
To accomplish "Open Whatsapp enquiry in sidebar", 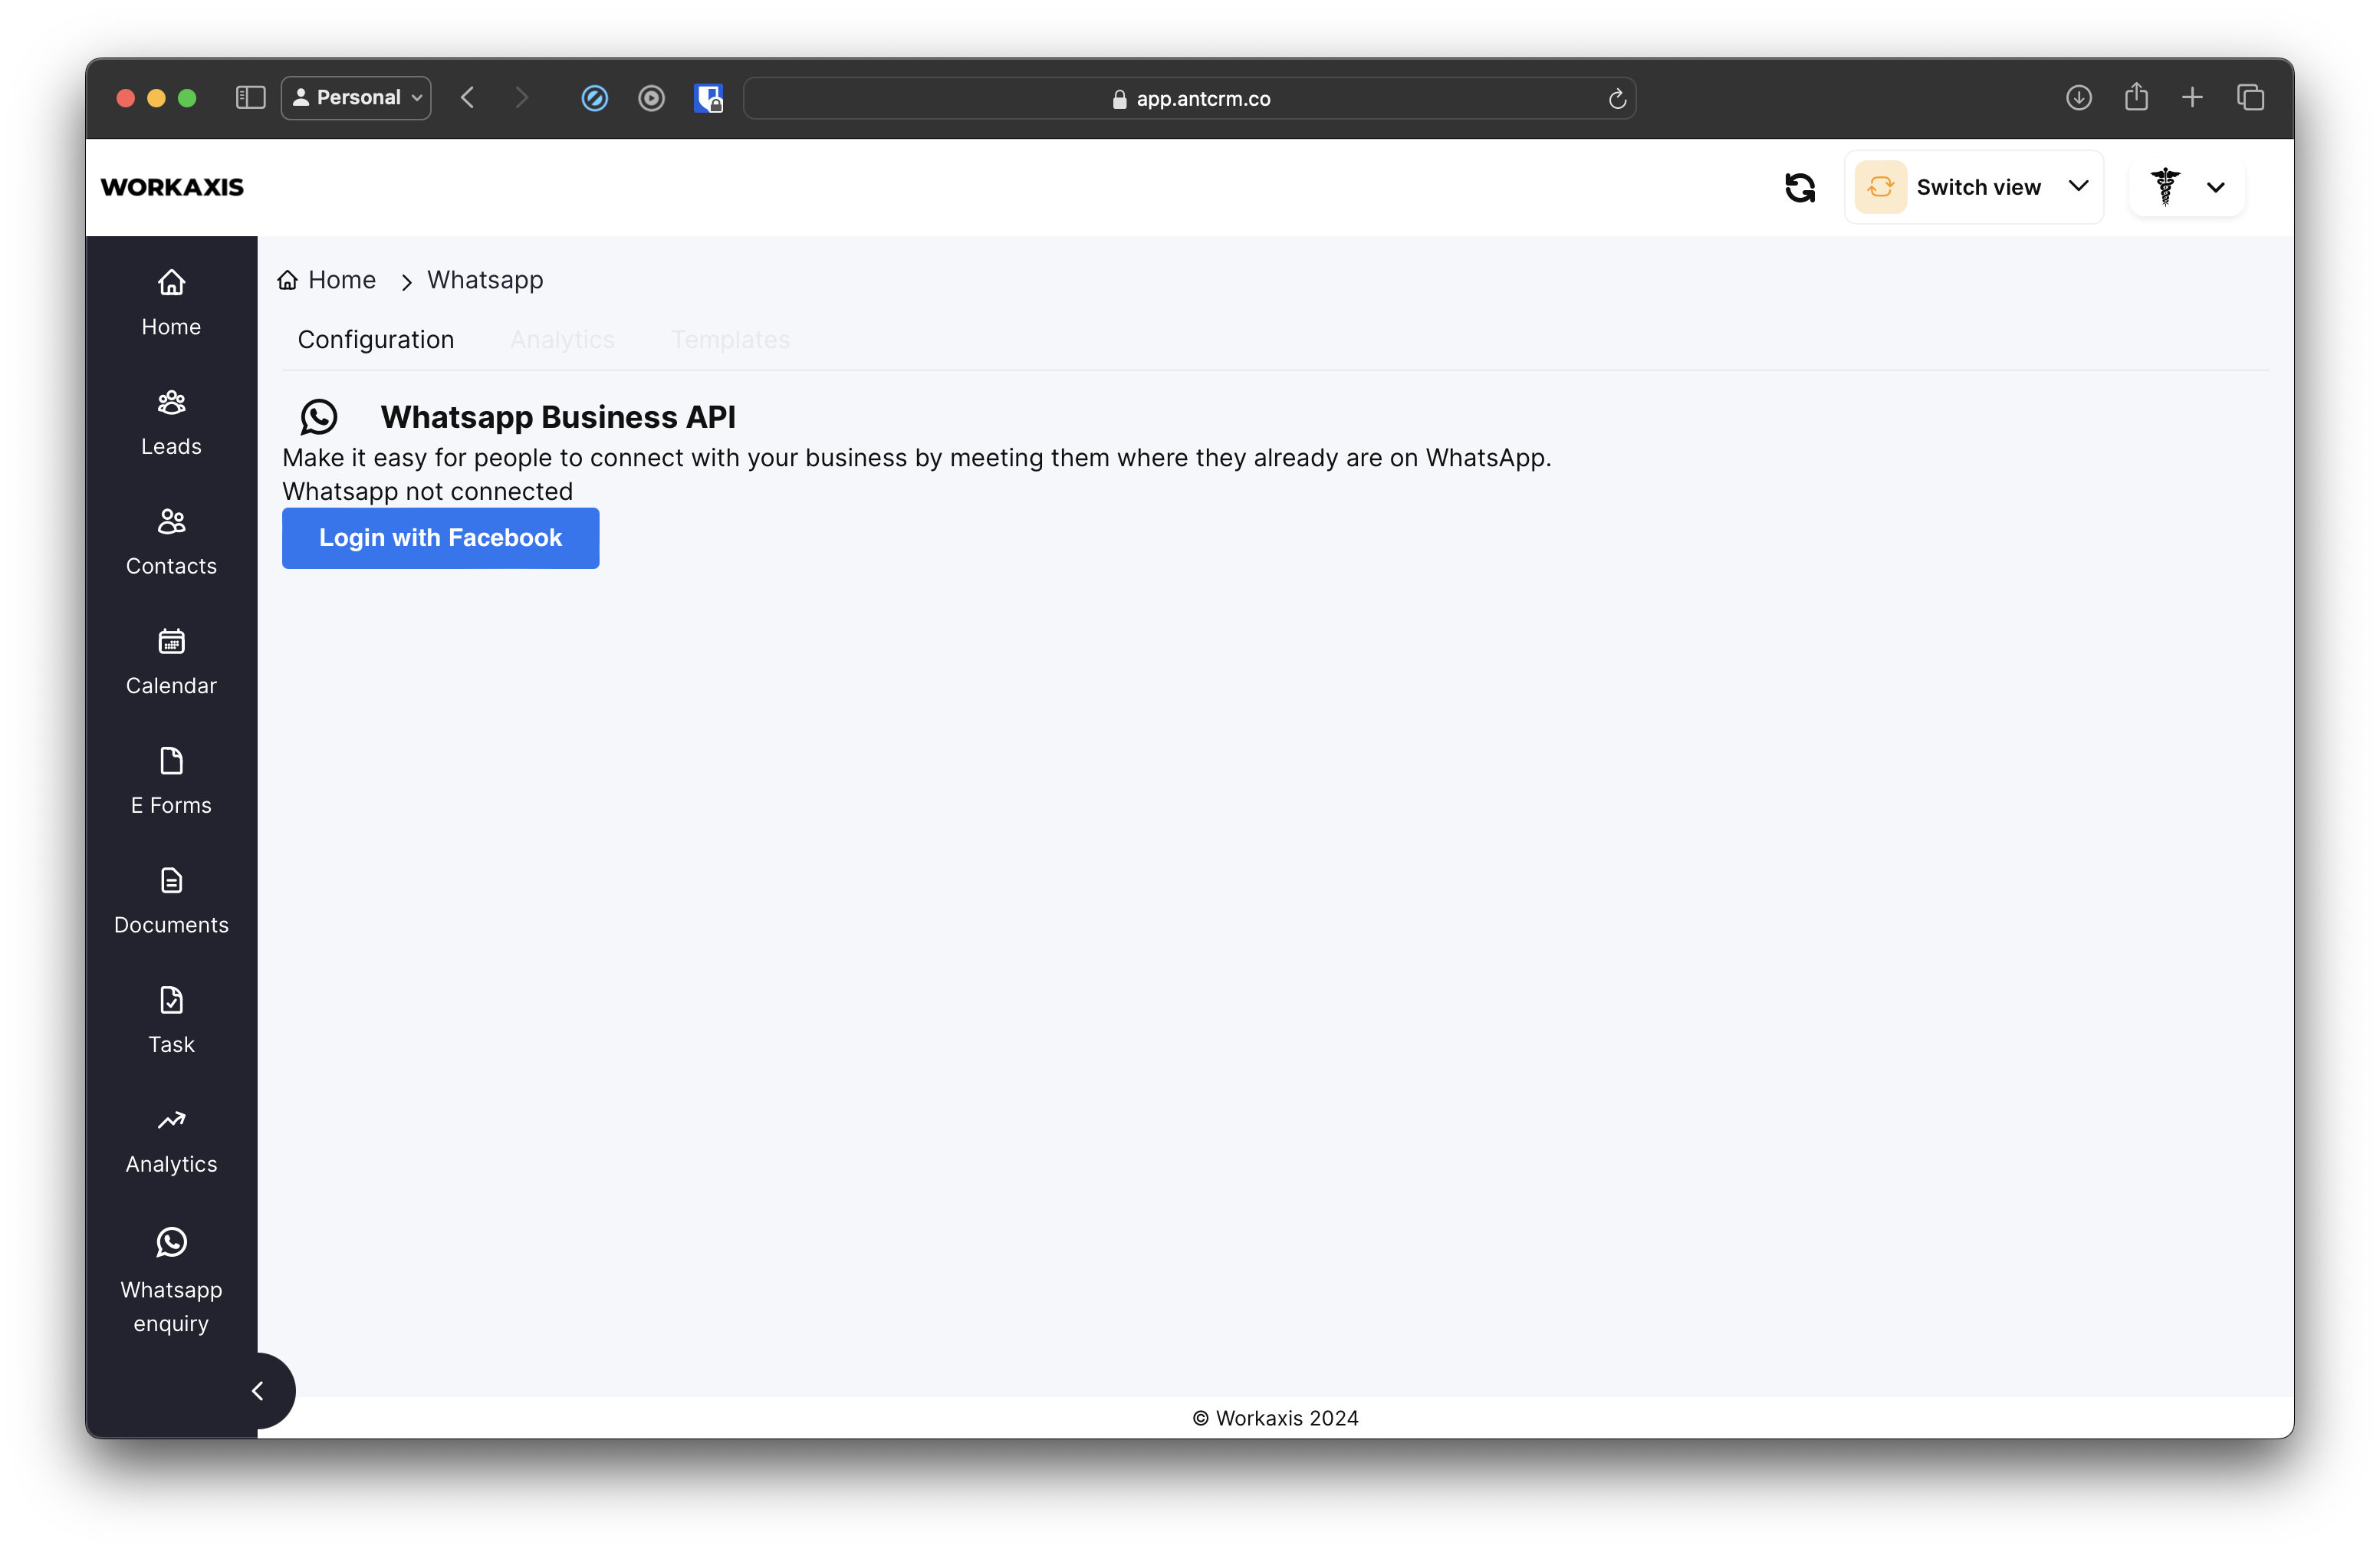I will pos(171,1279).
